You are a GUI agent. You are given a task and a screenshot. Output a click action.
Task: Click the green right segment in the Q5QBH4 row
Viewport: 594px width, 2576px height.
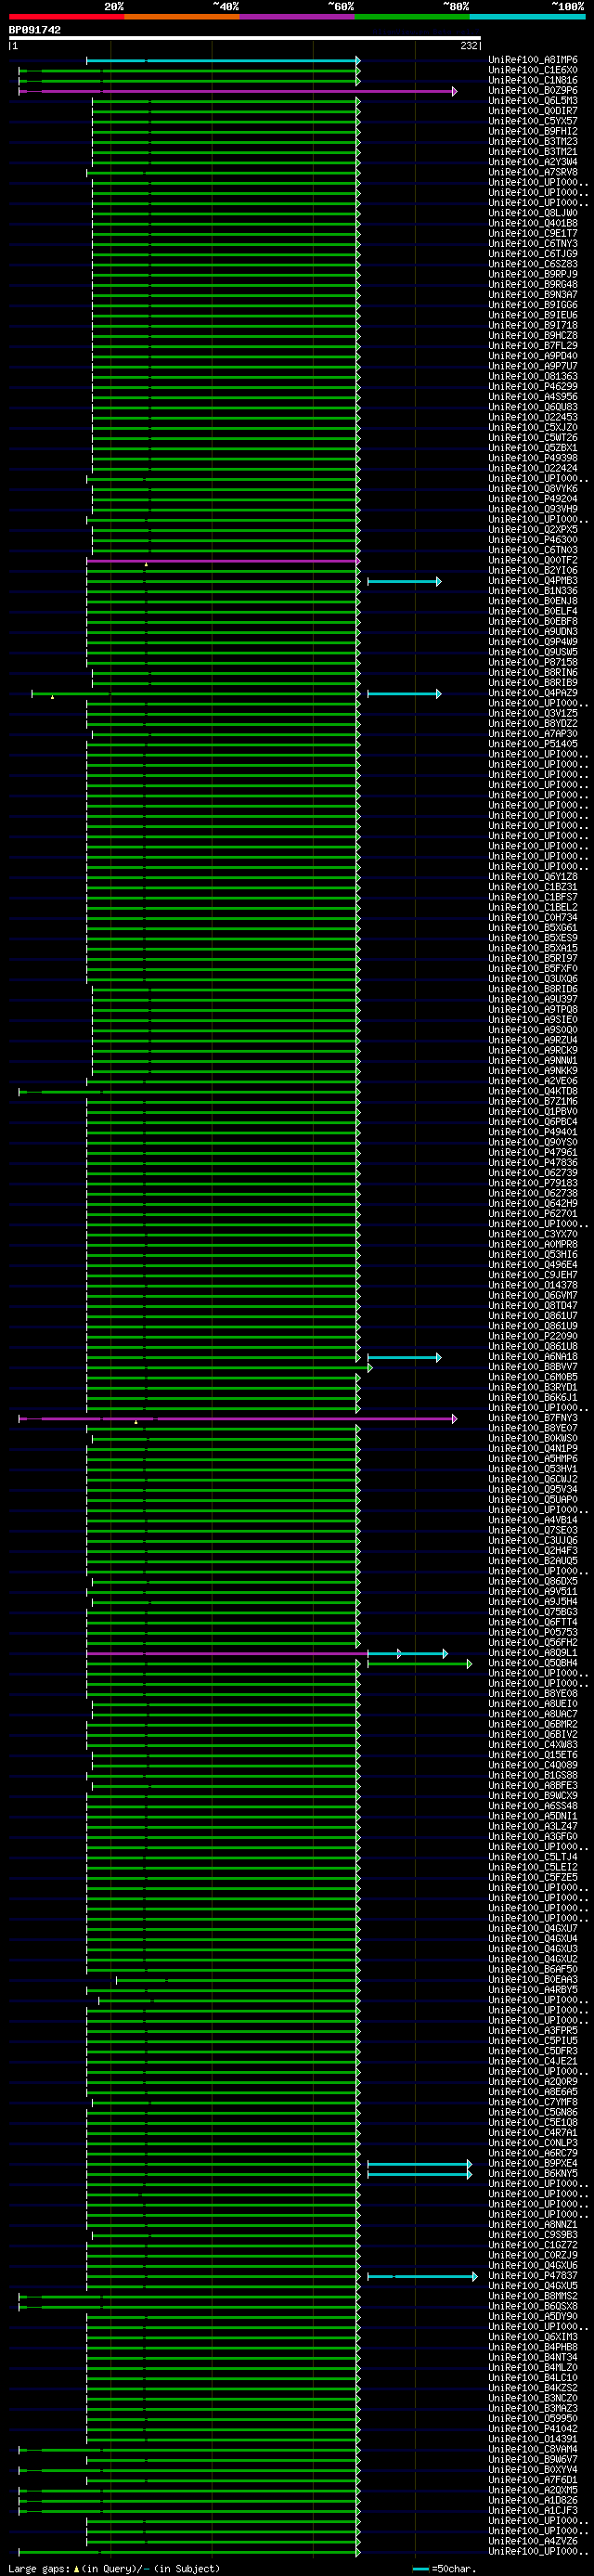419,1664
